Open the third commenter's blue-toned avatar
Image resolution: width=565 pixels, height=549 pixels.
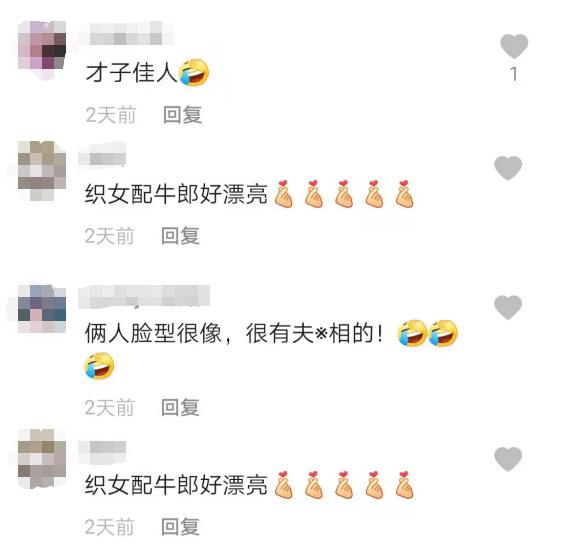coord(42,309)
